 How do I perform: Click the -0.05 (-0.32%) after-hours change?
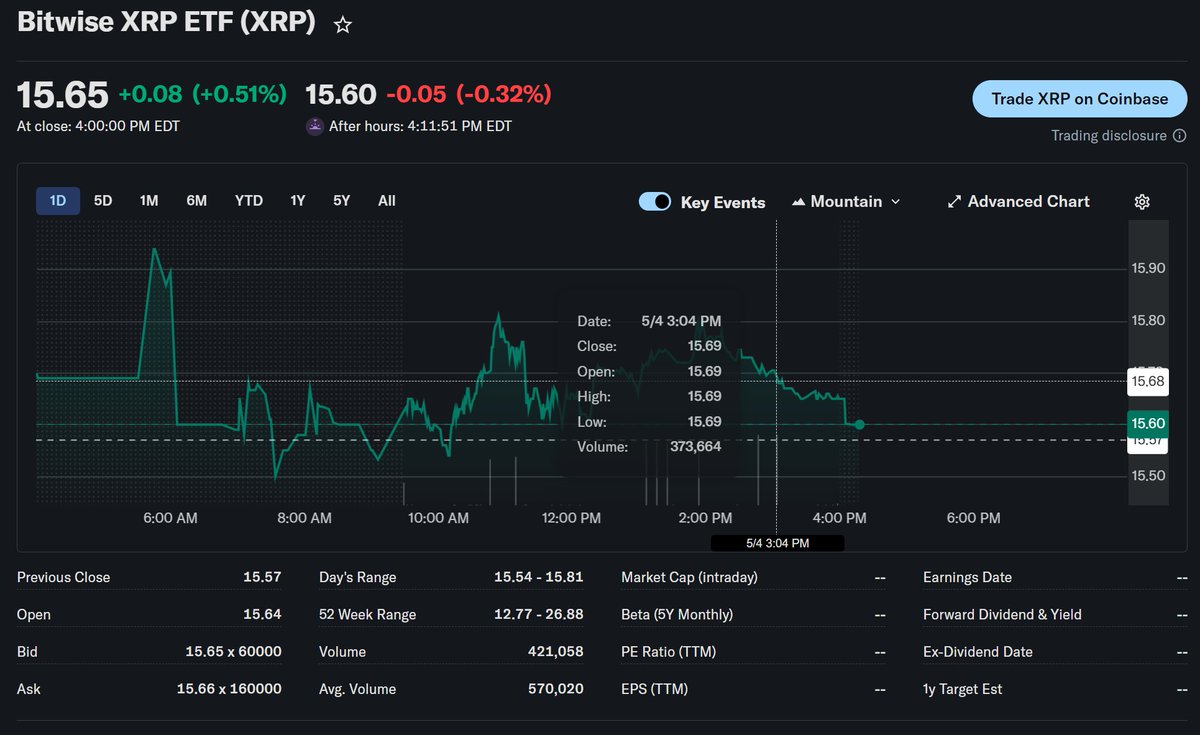[469, 95]
